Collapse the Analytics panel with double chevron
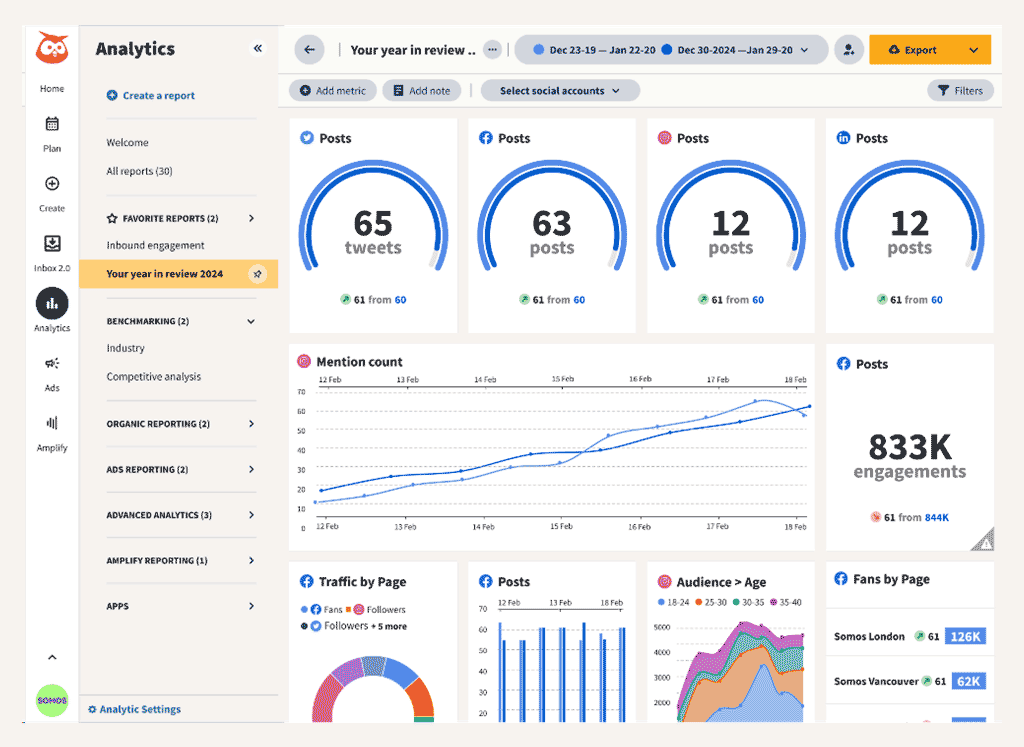Viewport: 1024px width, 747px height. coord(257,48)
